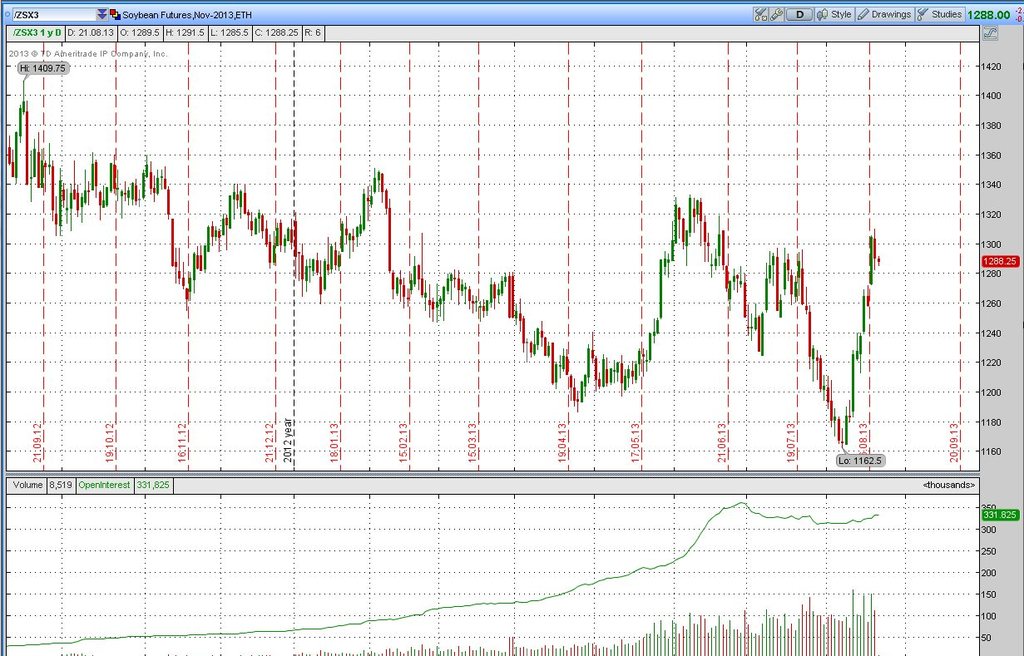Click inside the /ZSX3 symbol input field
Viewport: 1024px width, 656px height.
pos(52,15)
